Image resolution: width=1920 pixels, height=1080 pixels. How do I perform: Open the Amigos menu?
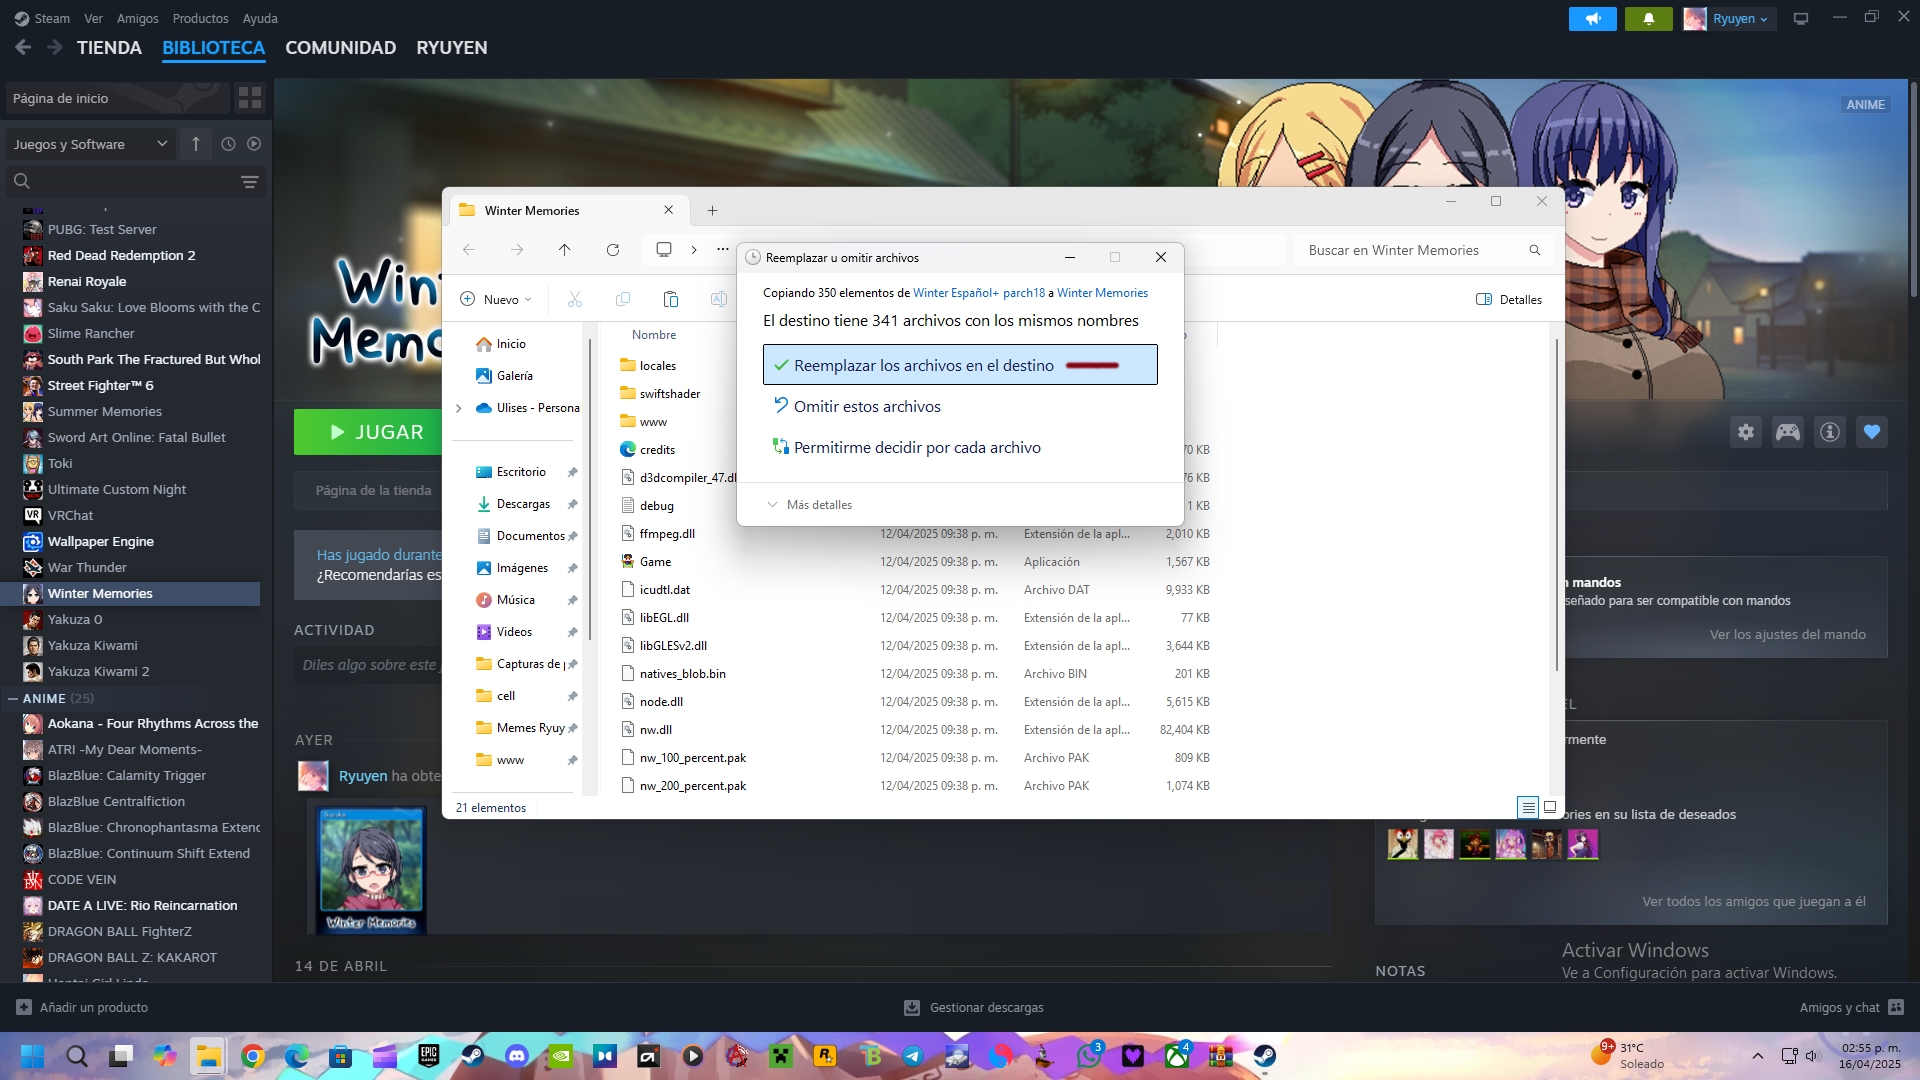[x=137, y=19]
